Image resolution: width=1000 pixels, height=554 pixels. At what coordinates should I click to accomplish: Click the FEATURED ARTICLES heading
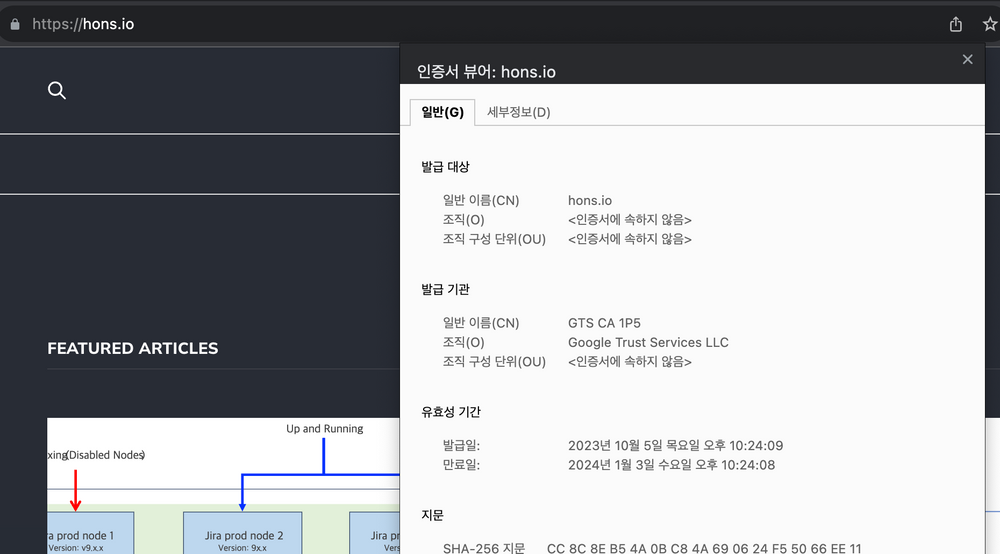133,348
